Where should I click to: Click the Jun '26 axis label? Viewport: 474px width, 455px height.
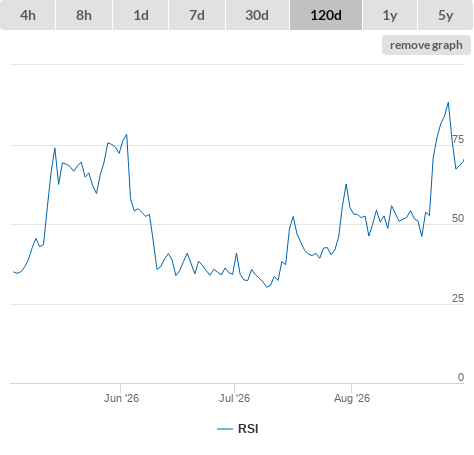click(121, 398)
